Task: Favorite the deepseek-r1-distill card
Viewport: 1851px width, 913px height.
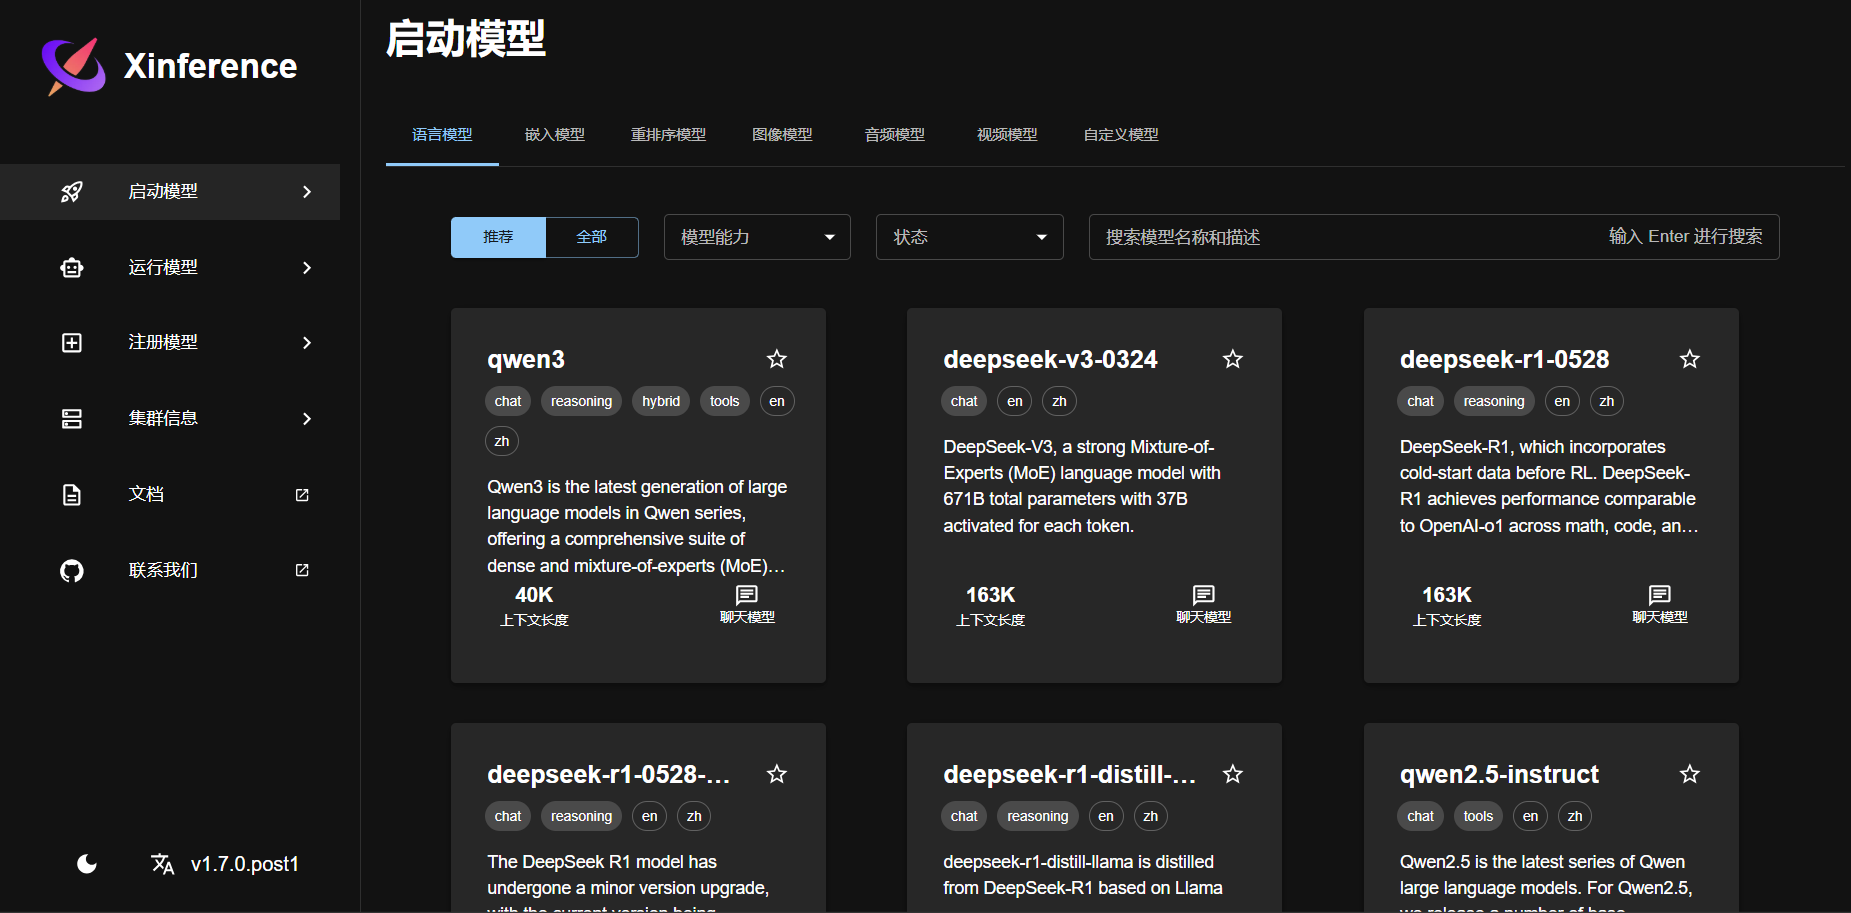Action: click(1233, 774)
